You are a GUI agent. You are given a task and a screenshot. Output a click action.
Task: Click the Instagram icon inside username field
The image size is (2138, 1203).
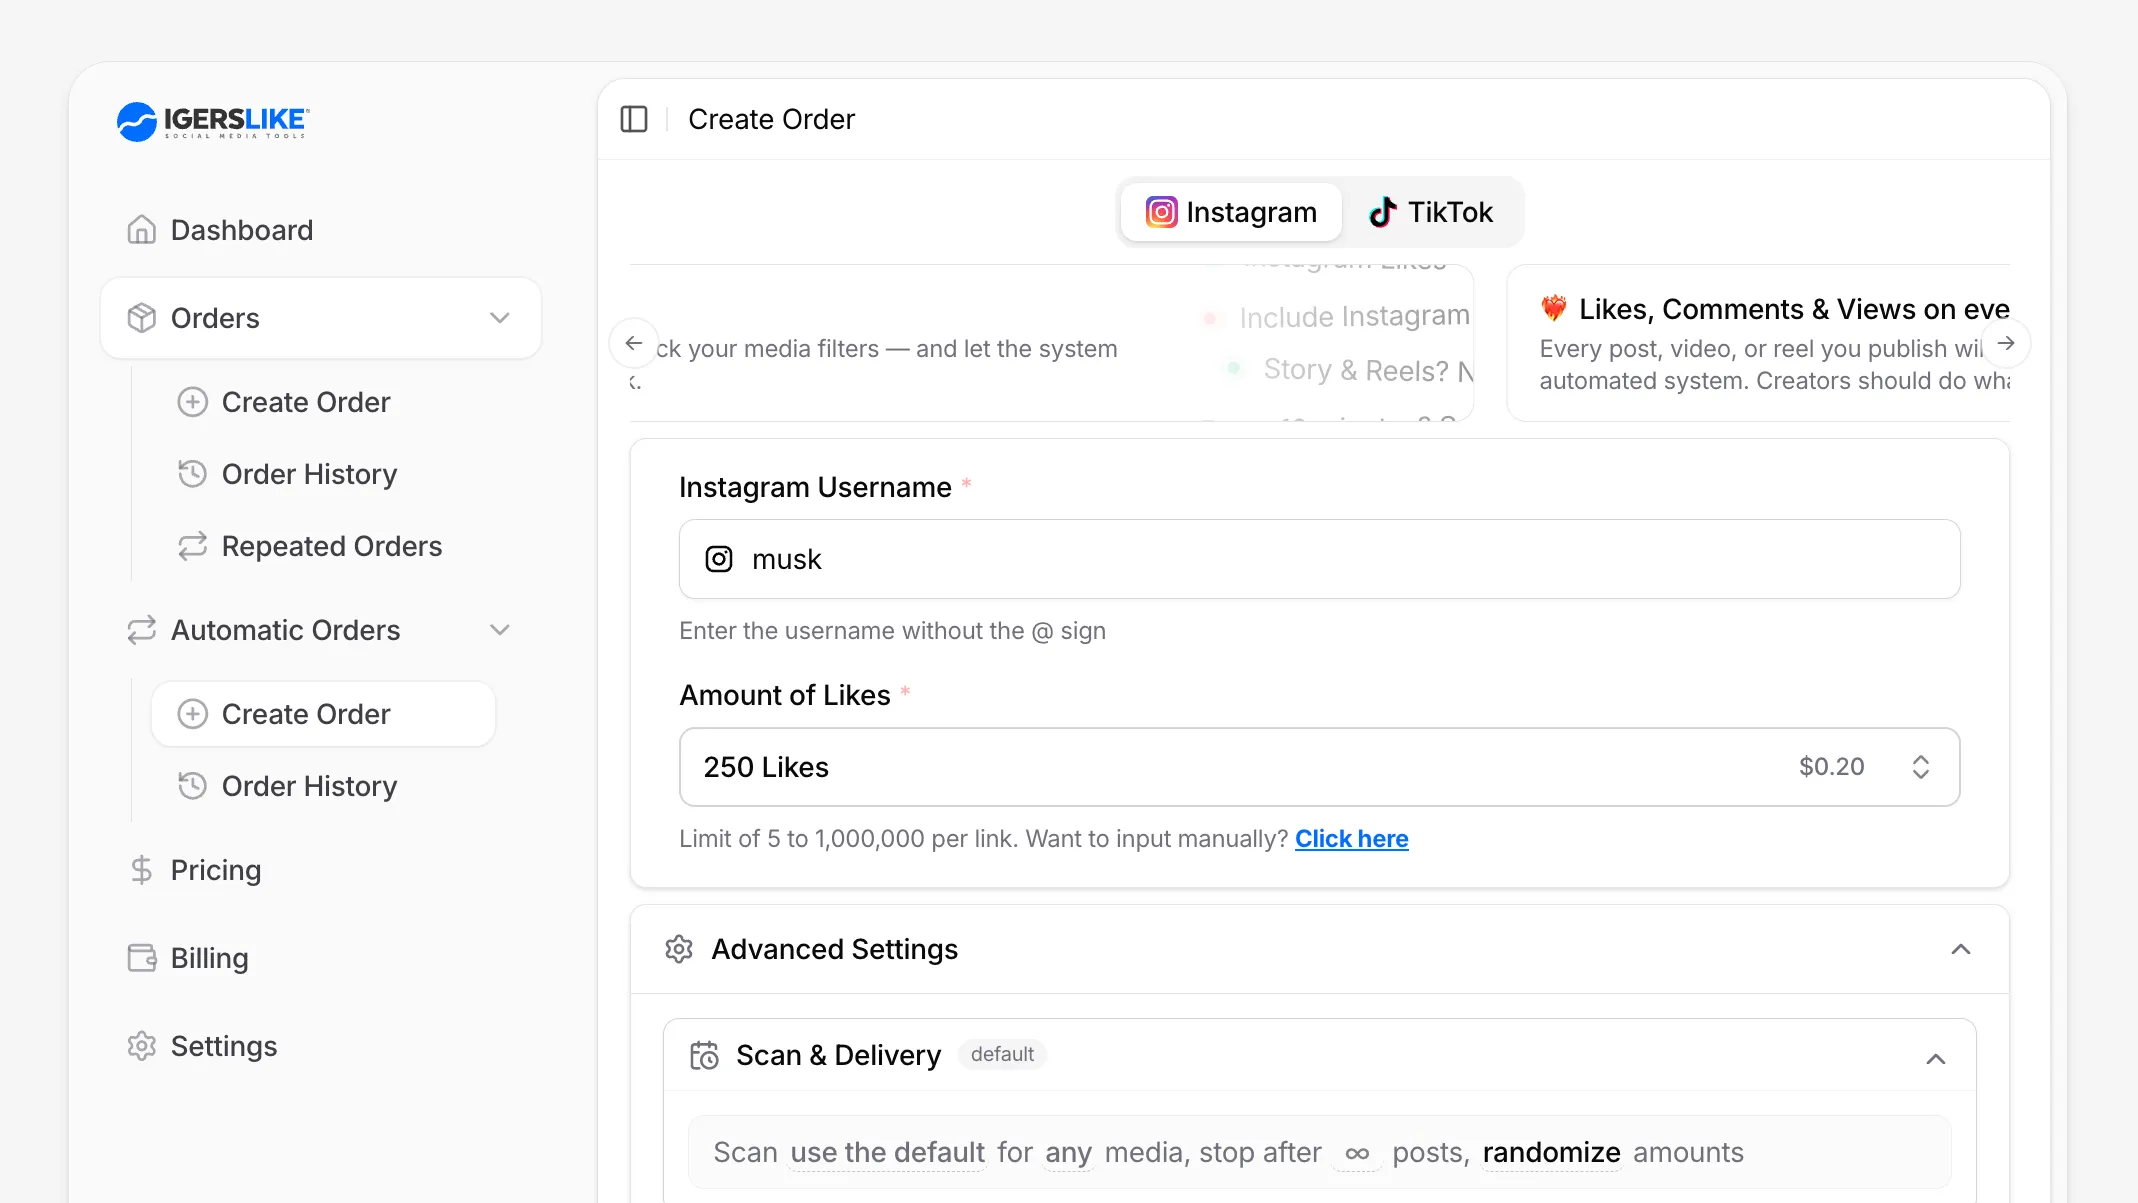(719, 559)
